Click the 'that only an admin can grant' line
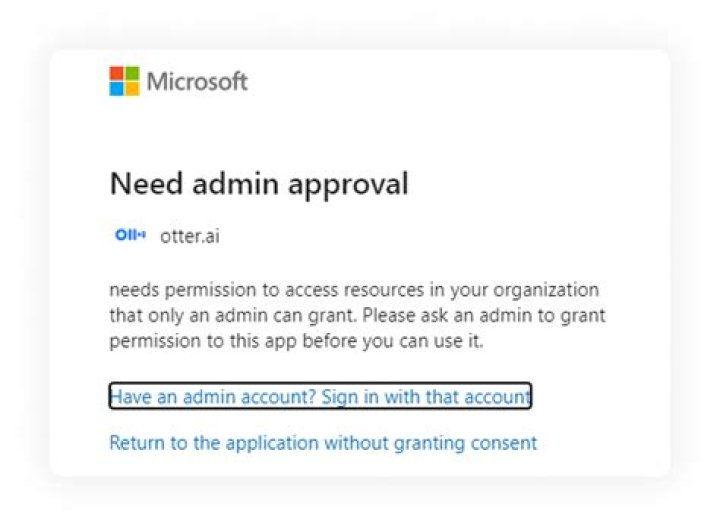Screen dimensions: 720x526 pyautogui.click(x=357, y=316)
